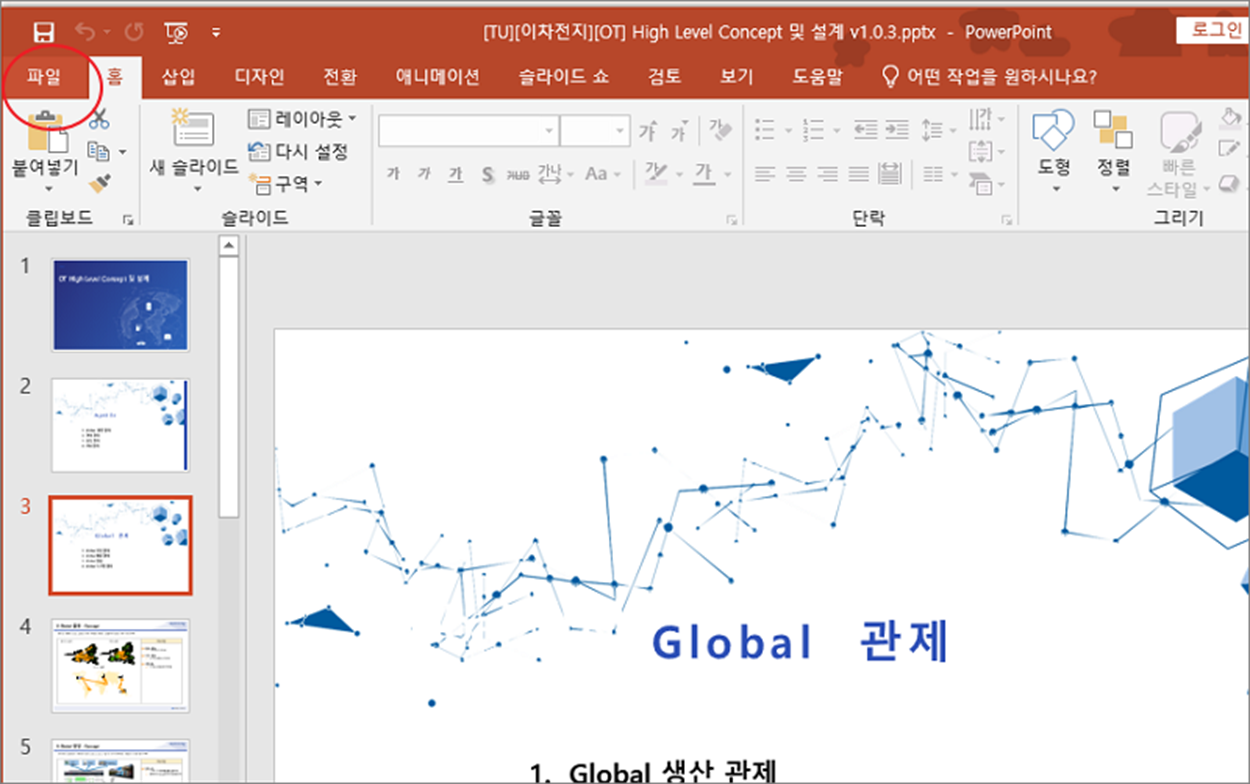
Task: Go to the 슬라이드 쇼 tab
Action: click(x=564, y=77)
